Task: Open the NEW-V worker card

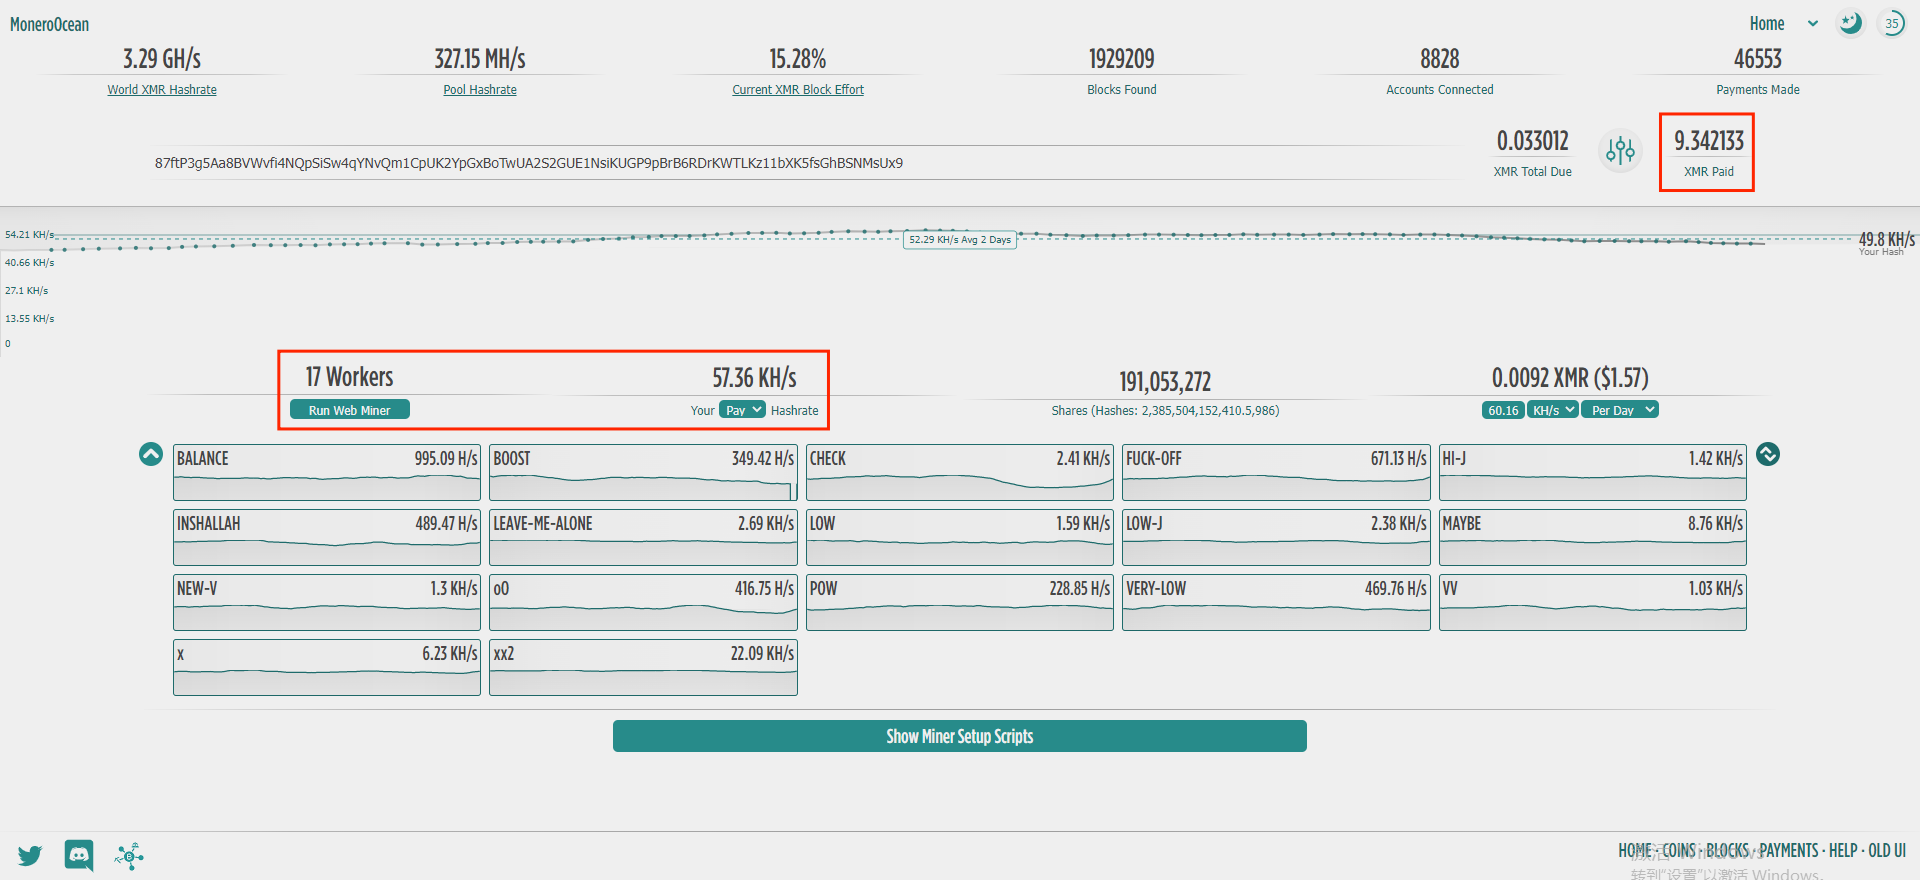Action: (327, 603)
